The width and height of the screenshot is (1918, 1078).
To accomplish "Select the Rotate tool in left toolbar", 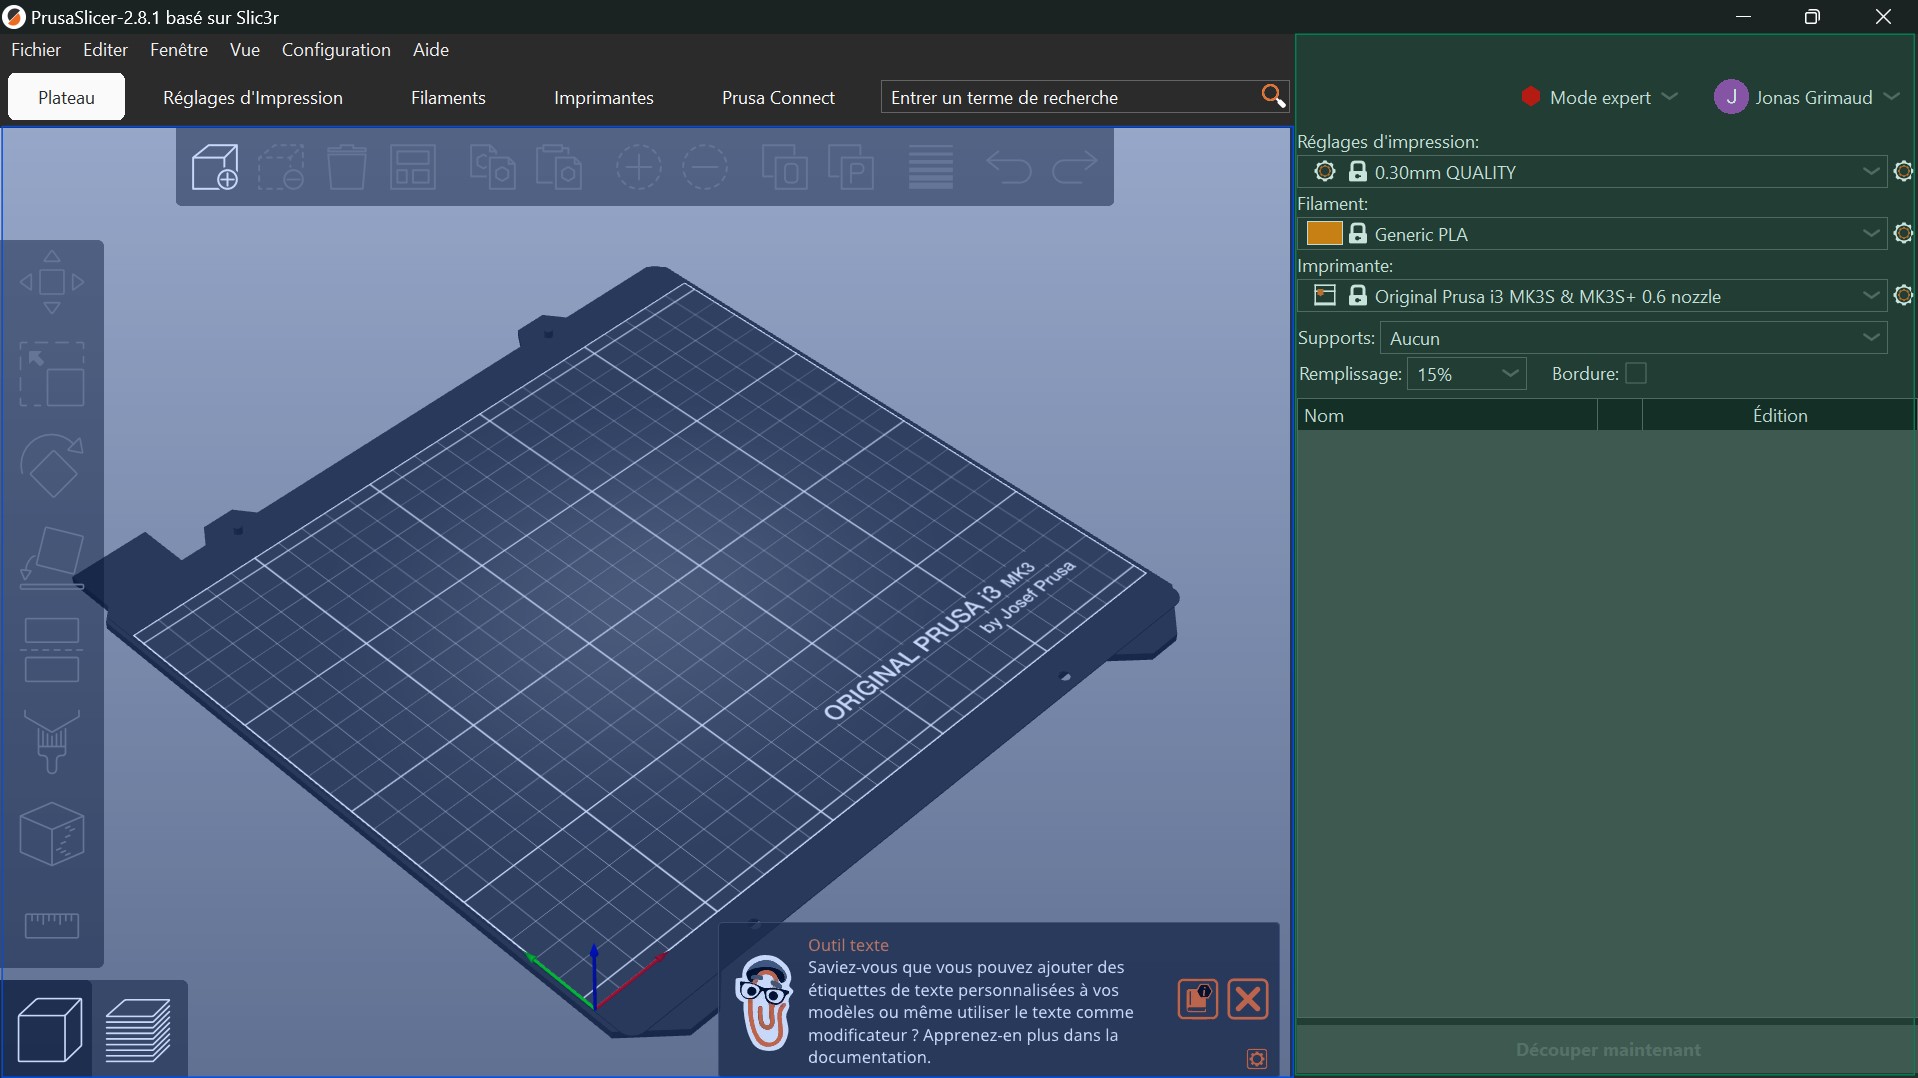I will pyautogui.click(x=52, y=466).
